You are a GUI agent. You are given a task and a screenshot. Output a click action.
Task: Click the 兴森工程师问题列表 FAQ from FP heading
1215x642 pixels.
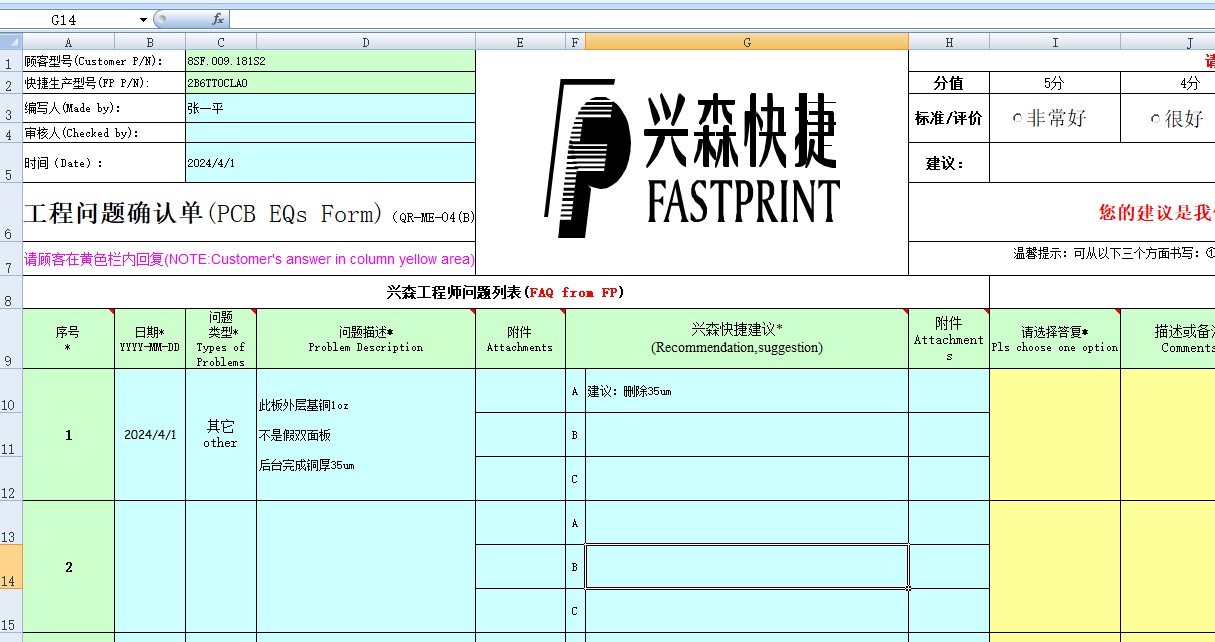tap(505, 292)
